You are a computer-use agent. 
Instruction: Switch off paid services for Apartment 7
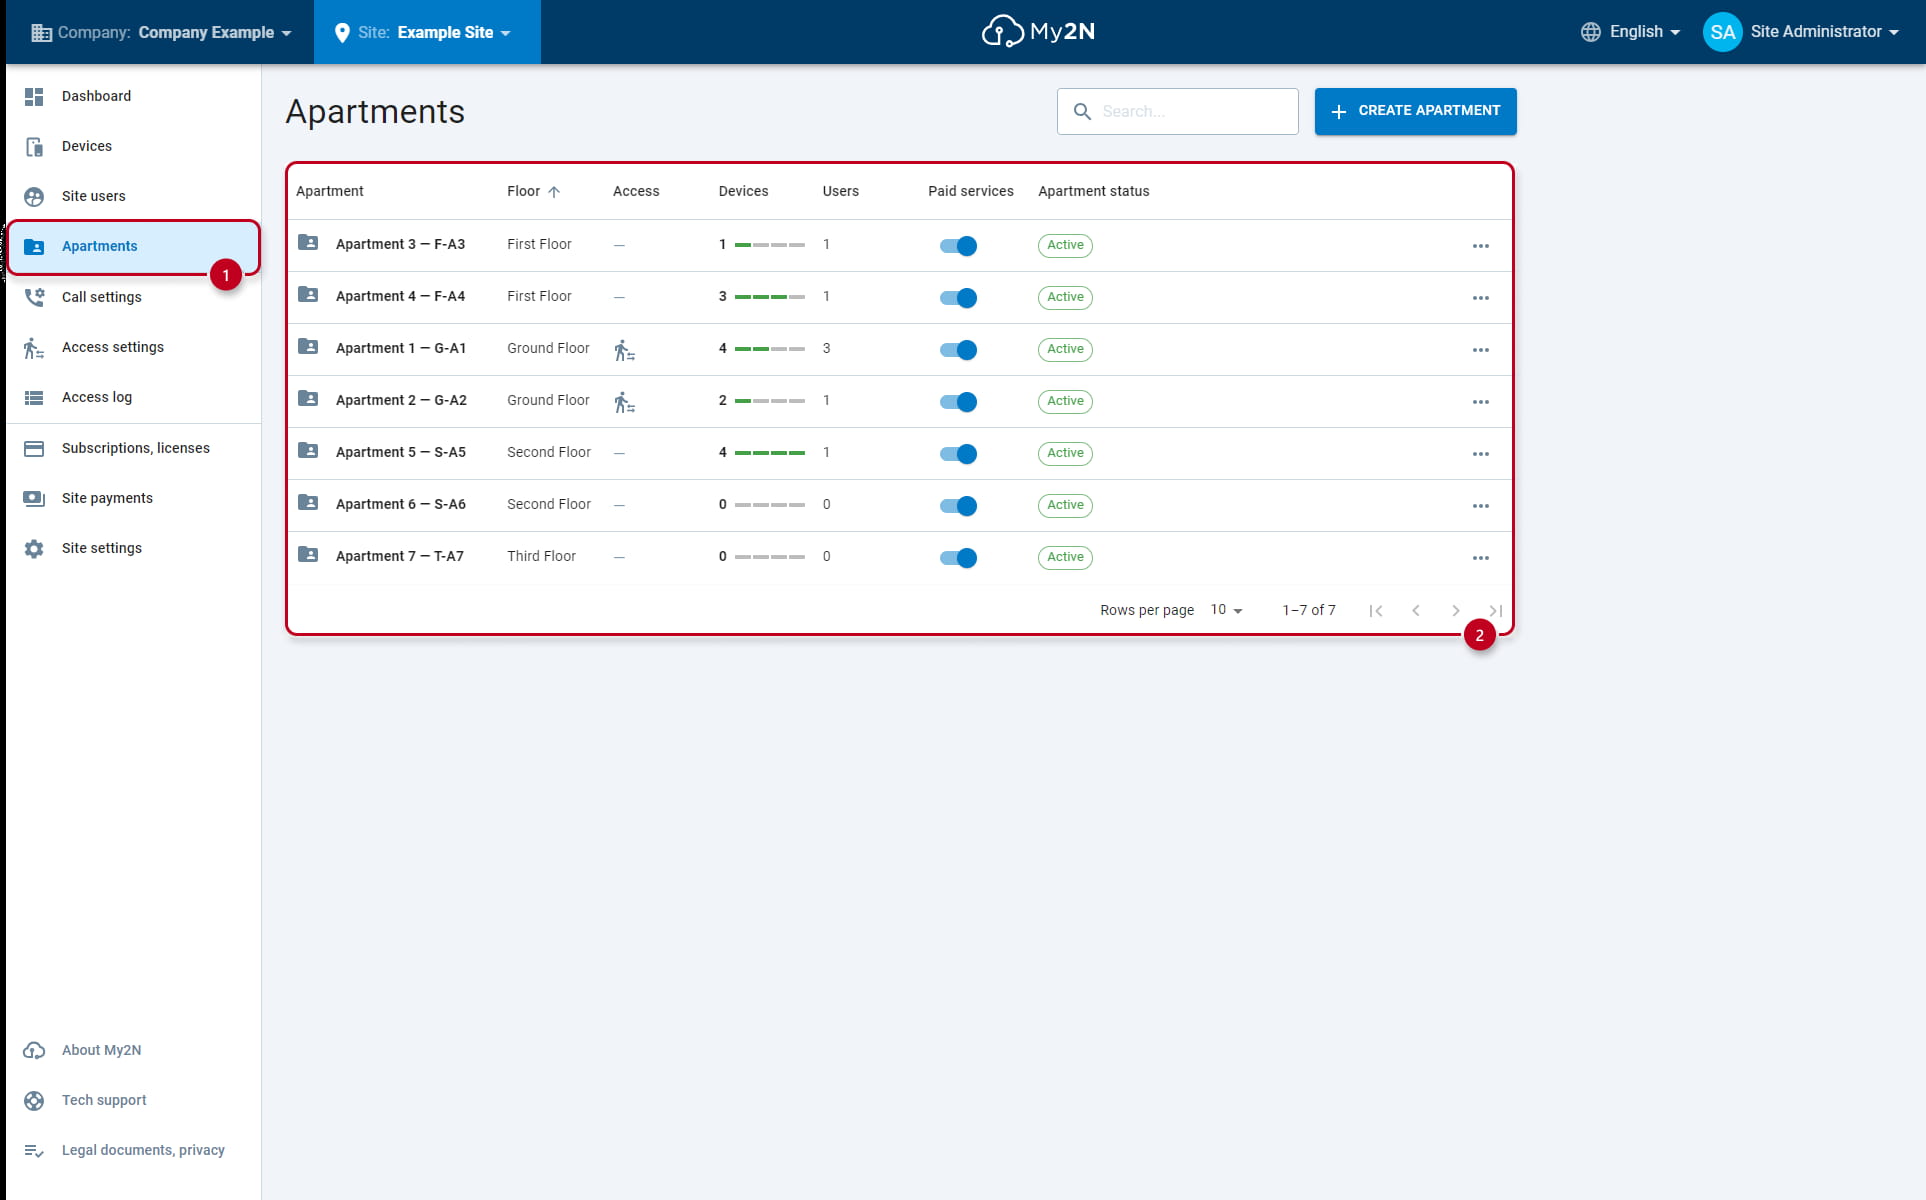point(958,558)
